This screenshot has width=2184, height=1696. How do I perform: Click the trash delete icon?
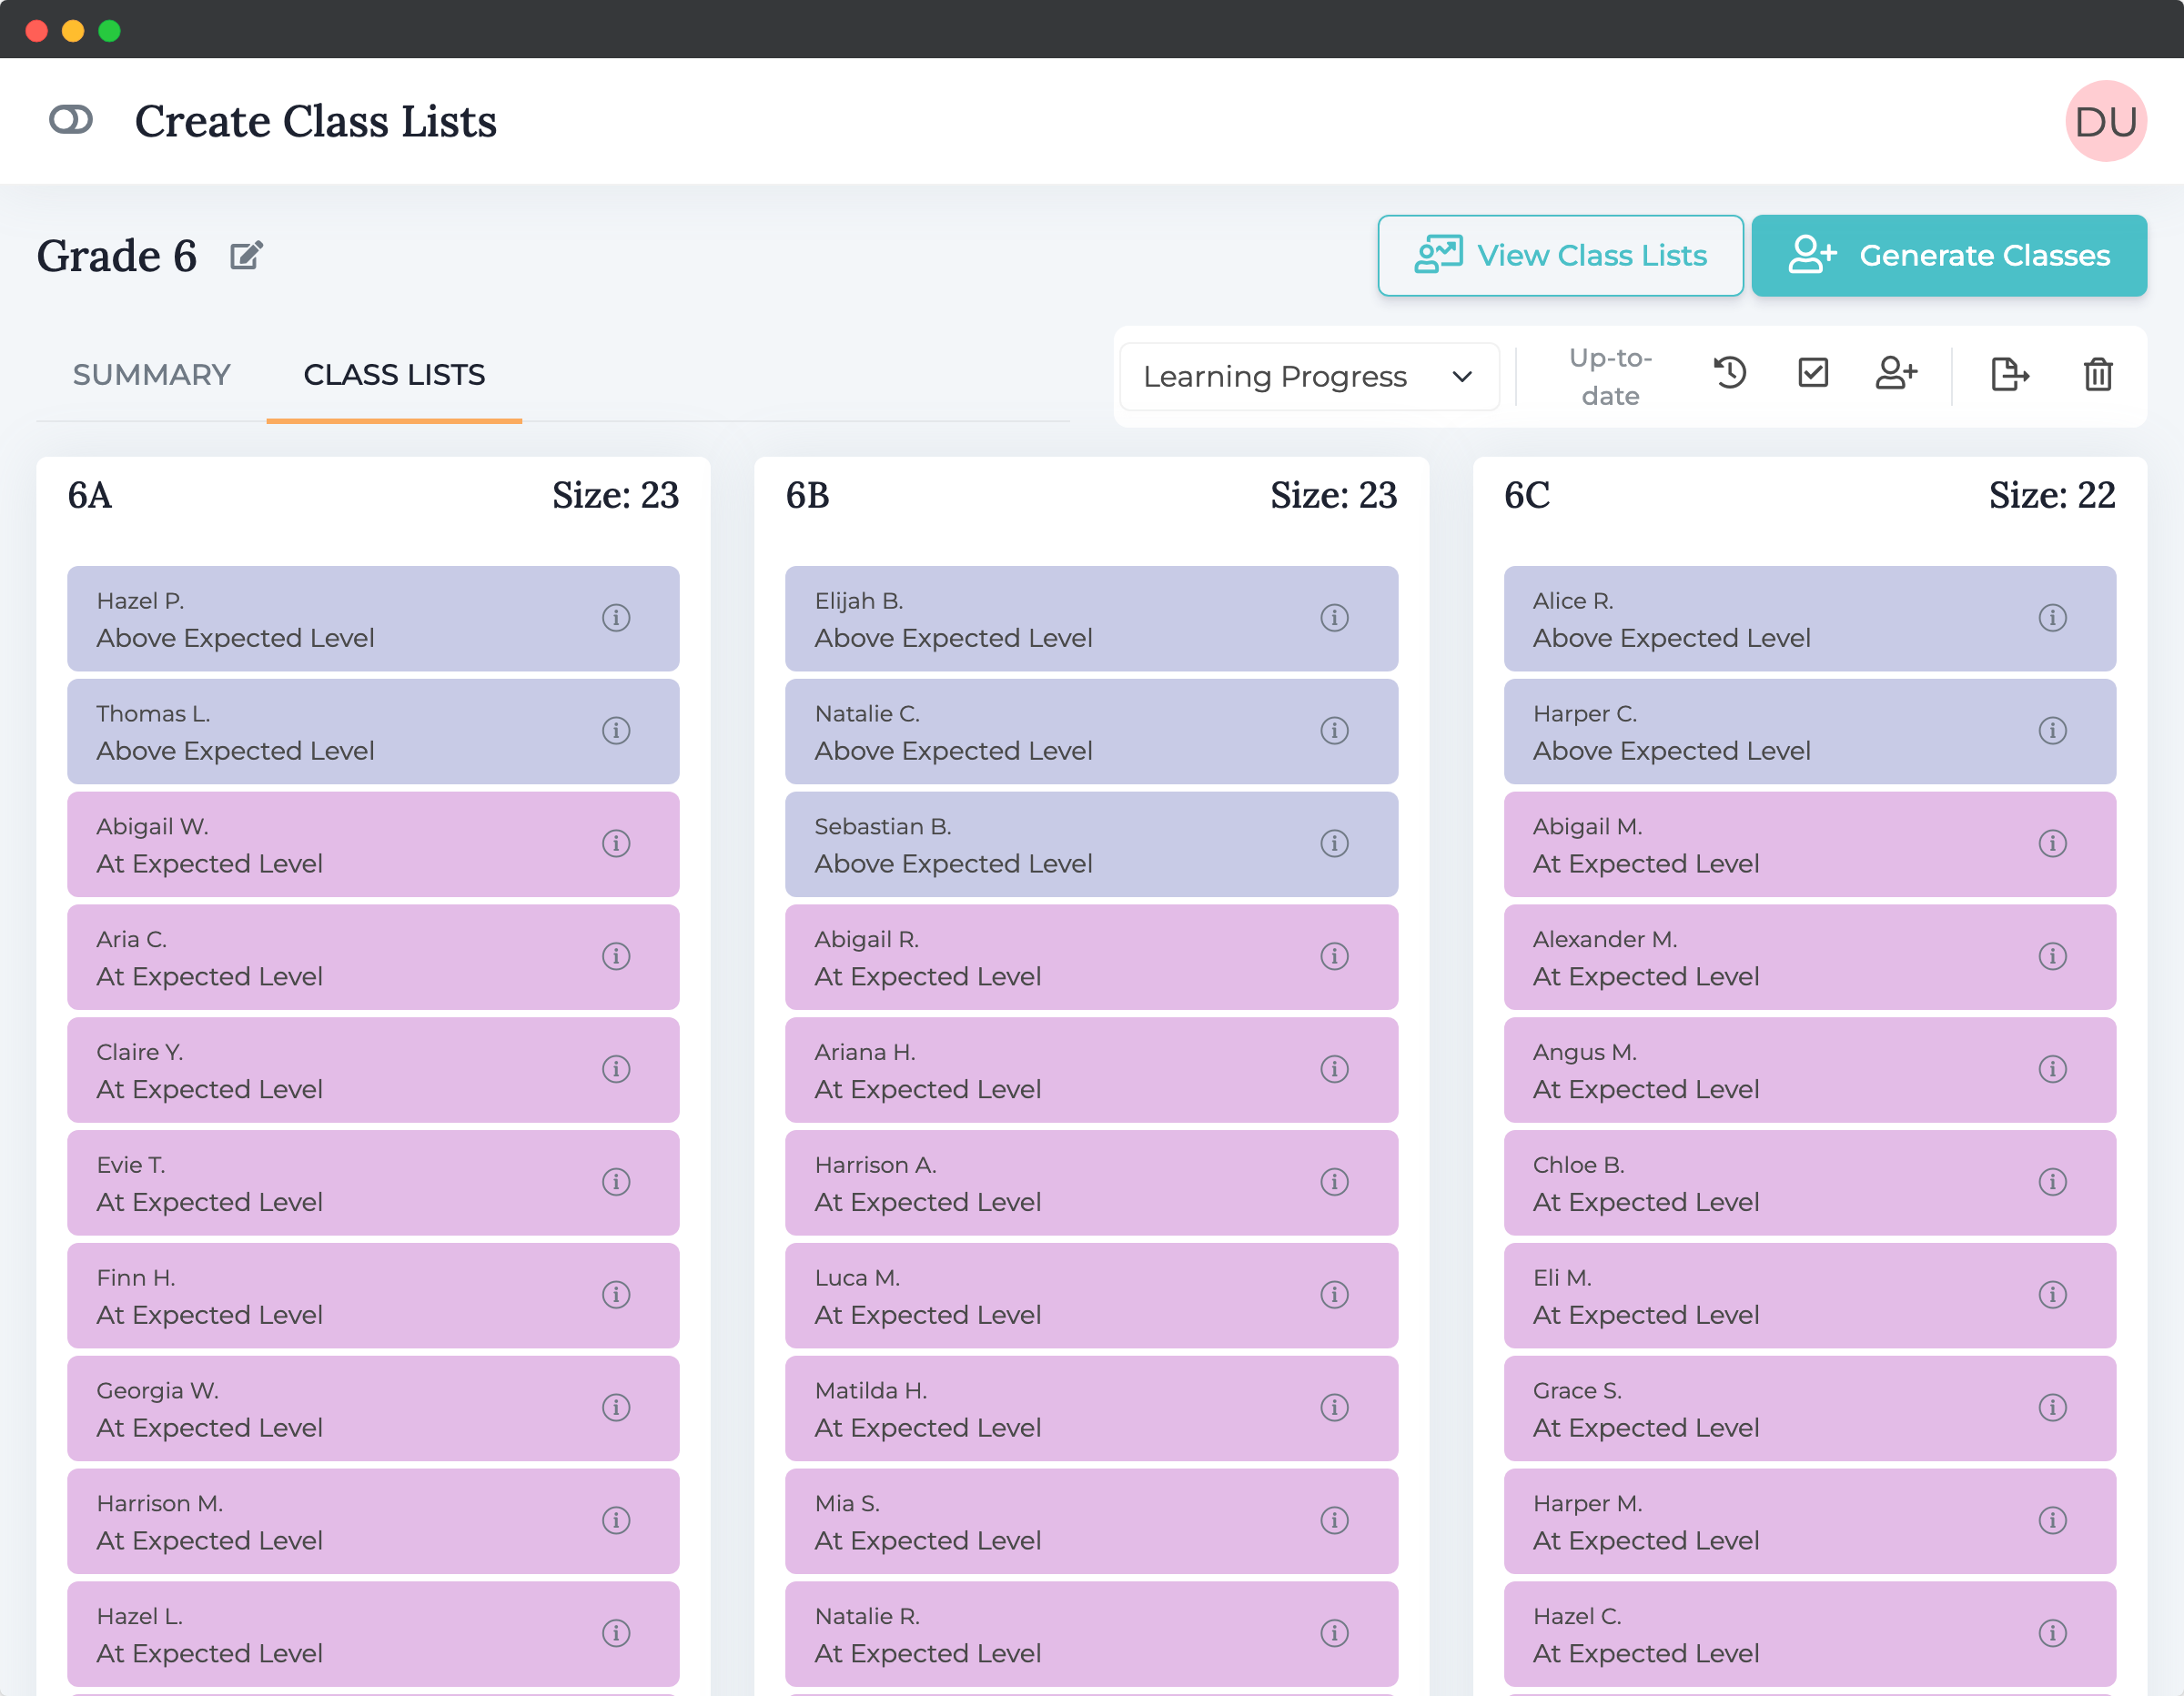pos(2097,374)
